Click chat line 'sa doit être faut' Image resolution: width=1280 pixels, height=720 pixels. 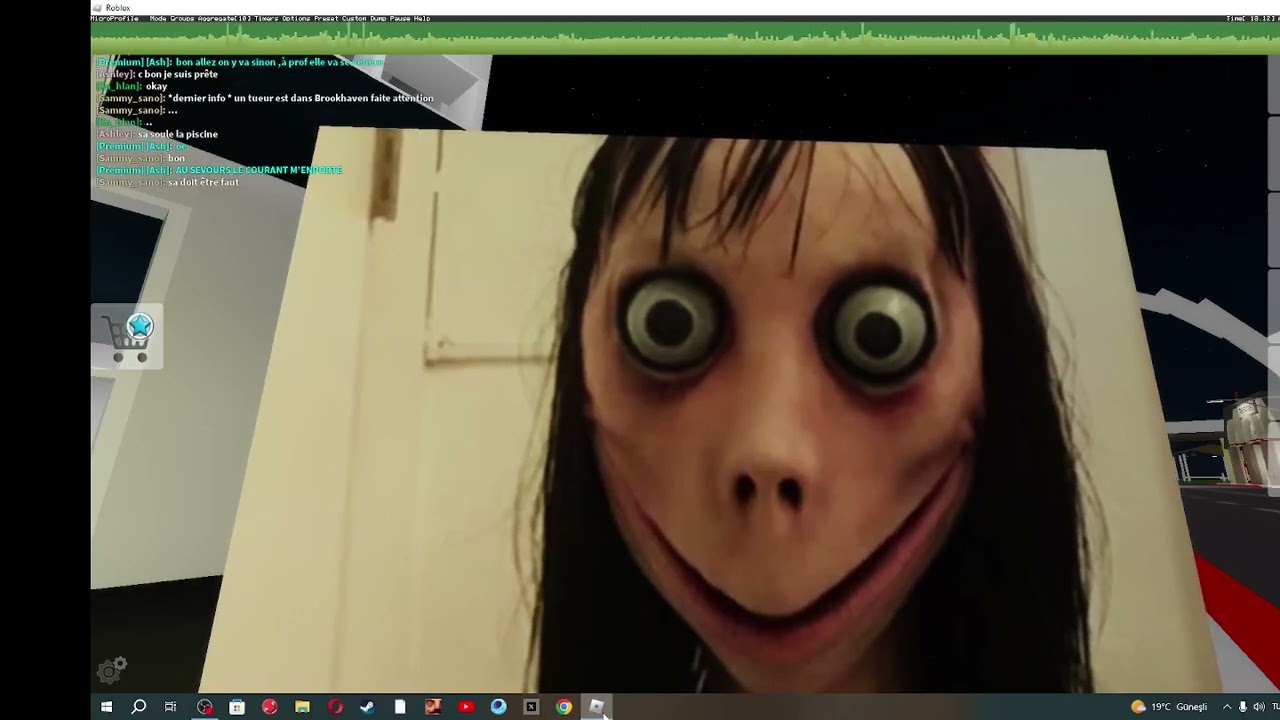click(168, 182)
